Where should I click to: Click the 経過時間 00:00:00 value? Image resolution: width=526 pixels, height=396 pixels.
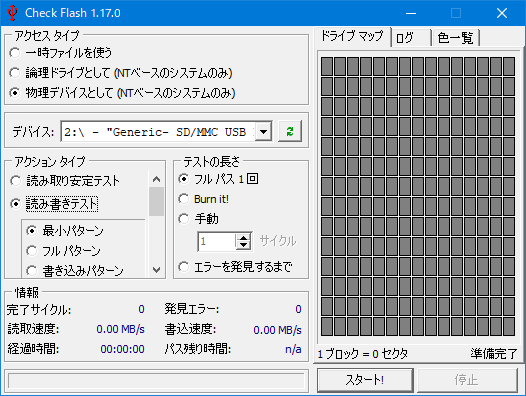click(x=122, y=349)
